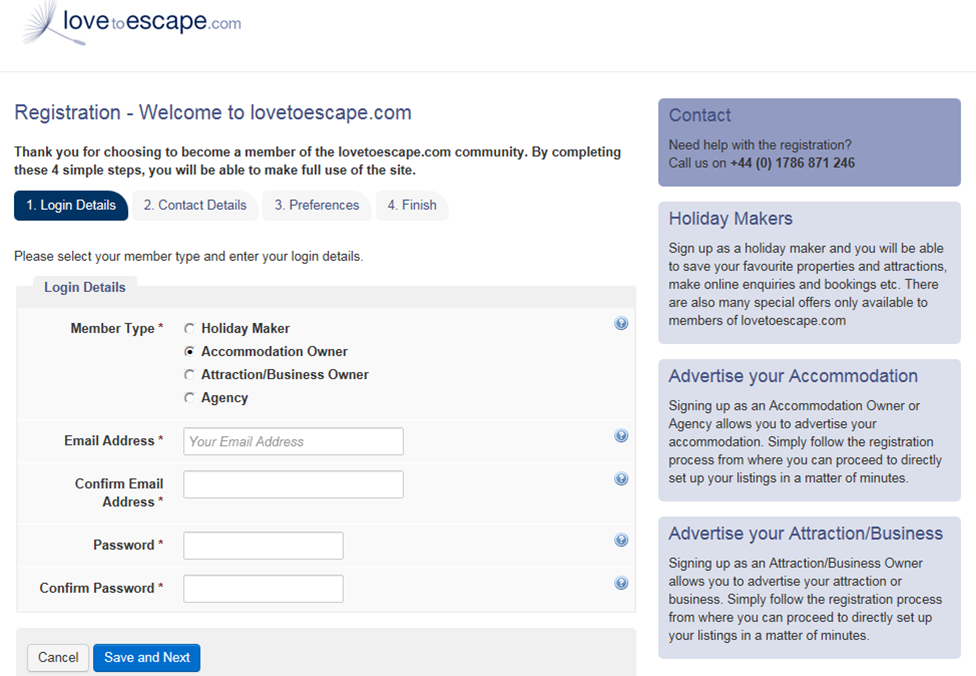Open help icon for Member Type

point(621,323)
